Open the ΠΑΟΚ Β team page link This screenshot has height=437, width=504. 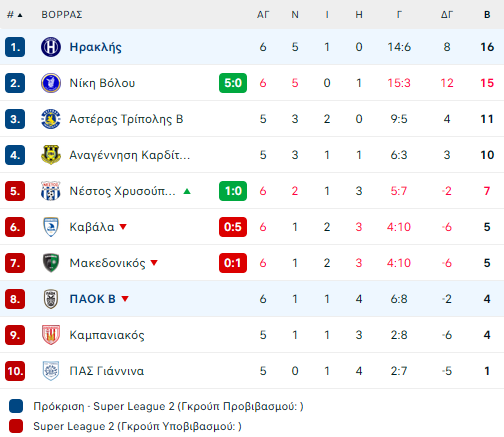(92, 299)
